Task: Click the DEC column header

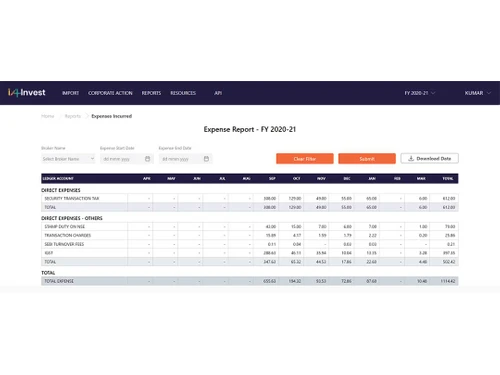Action: pos(347,179)
